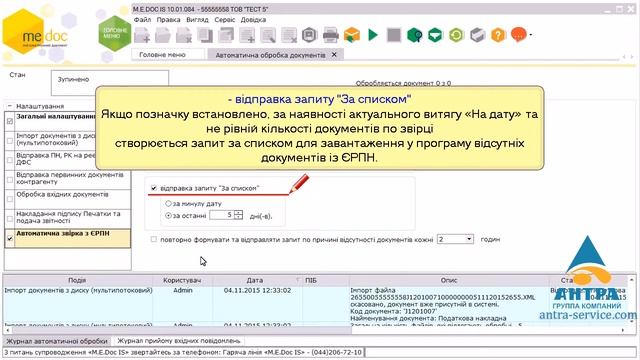Click the log table scroll up arrow
The height and width of the screenshot is (360, 640).
pos(631,280)
